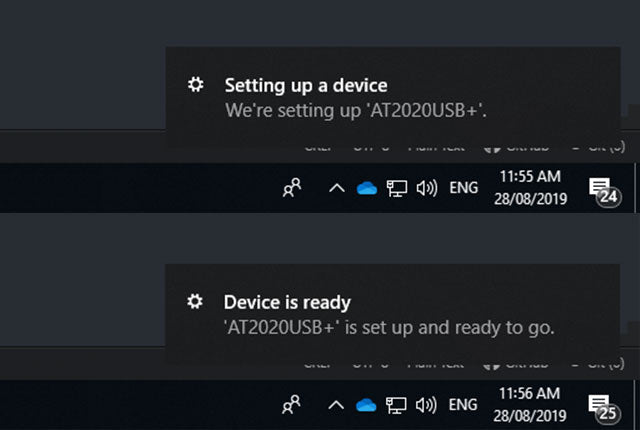Viewport: 640px width, 430px height.
Task: Expand hidden tray icons near 11:55 AM clock
Action: (x=336, y=188)
